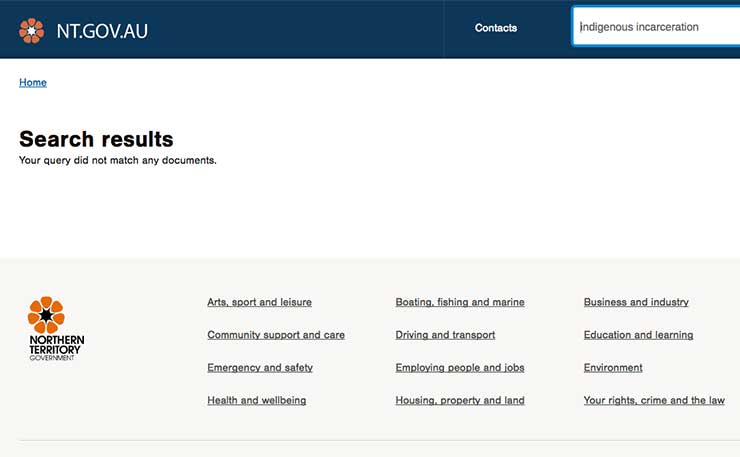Viewport: 740px width, 457px height.
Task: Go to Driving and transport
Action: pyautogui.click(x=445, y=335)
